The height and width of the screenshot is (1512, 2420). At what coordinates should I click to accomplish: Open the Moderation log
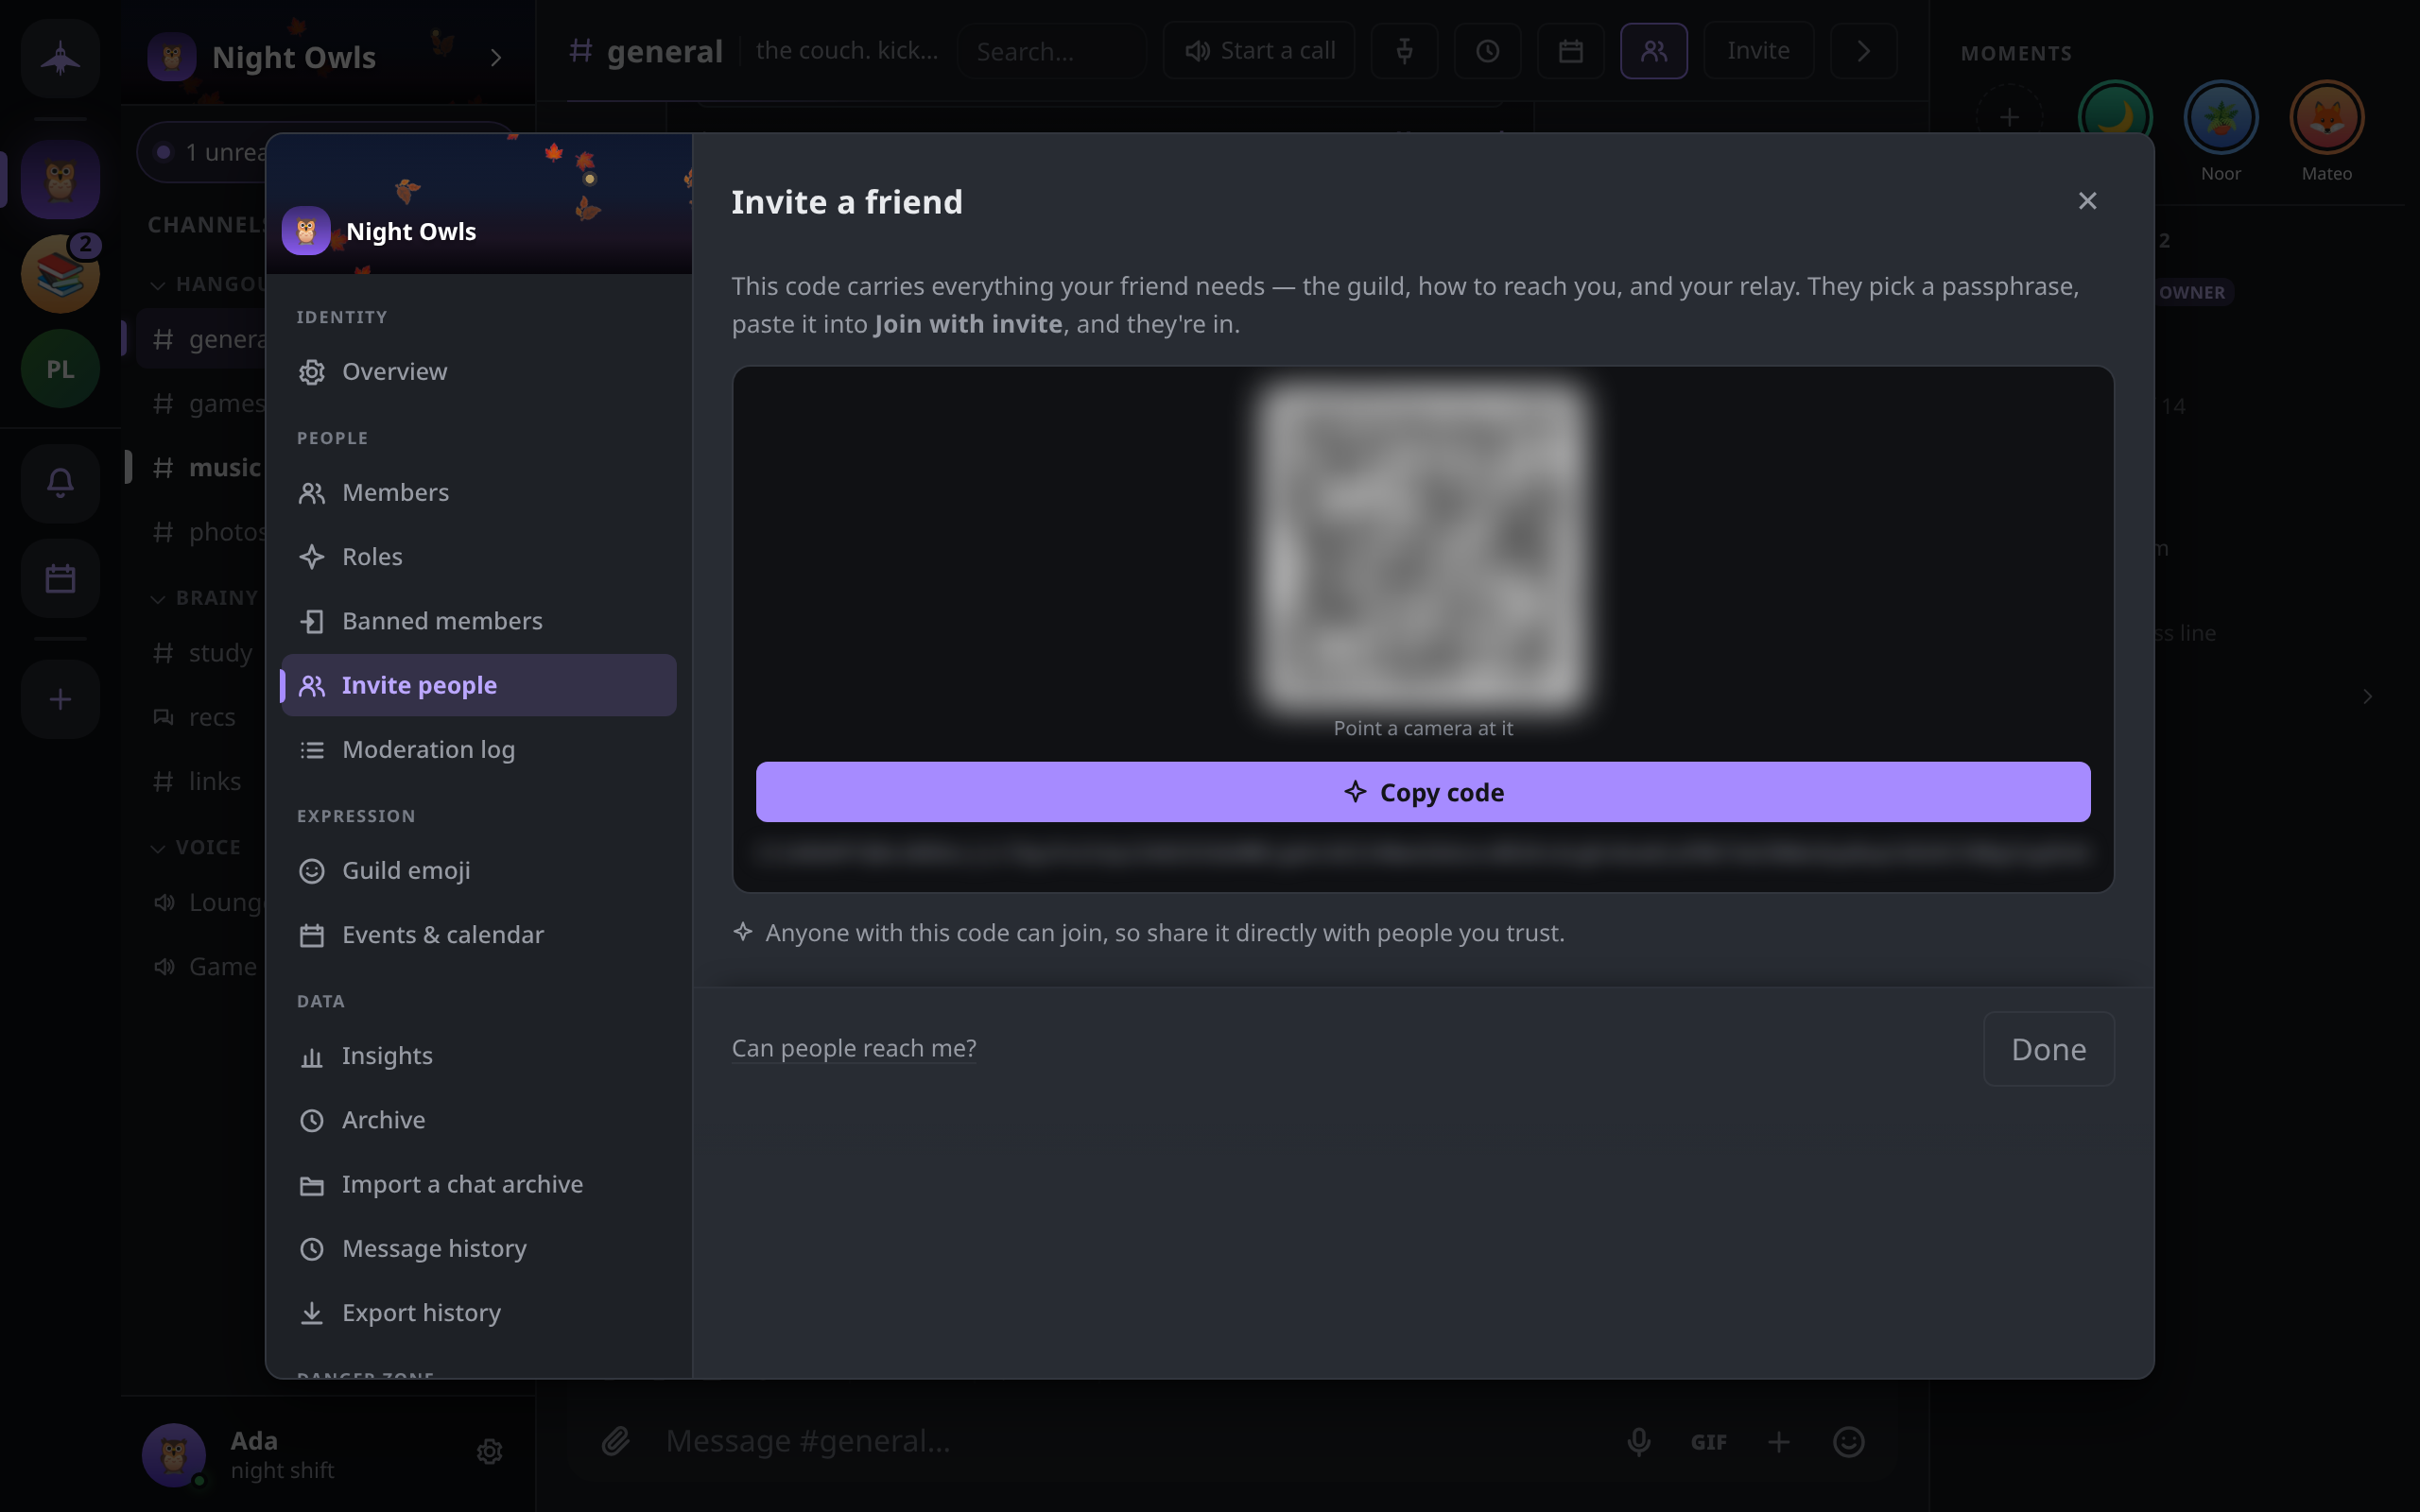[478, 749]
